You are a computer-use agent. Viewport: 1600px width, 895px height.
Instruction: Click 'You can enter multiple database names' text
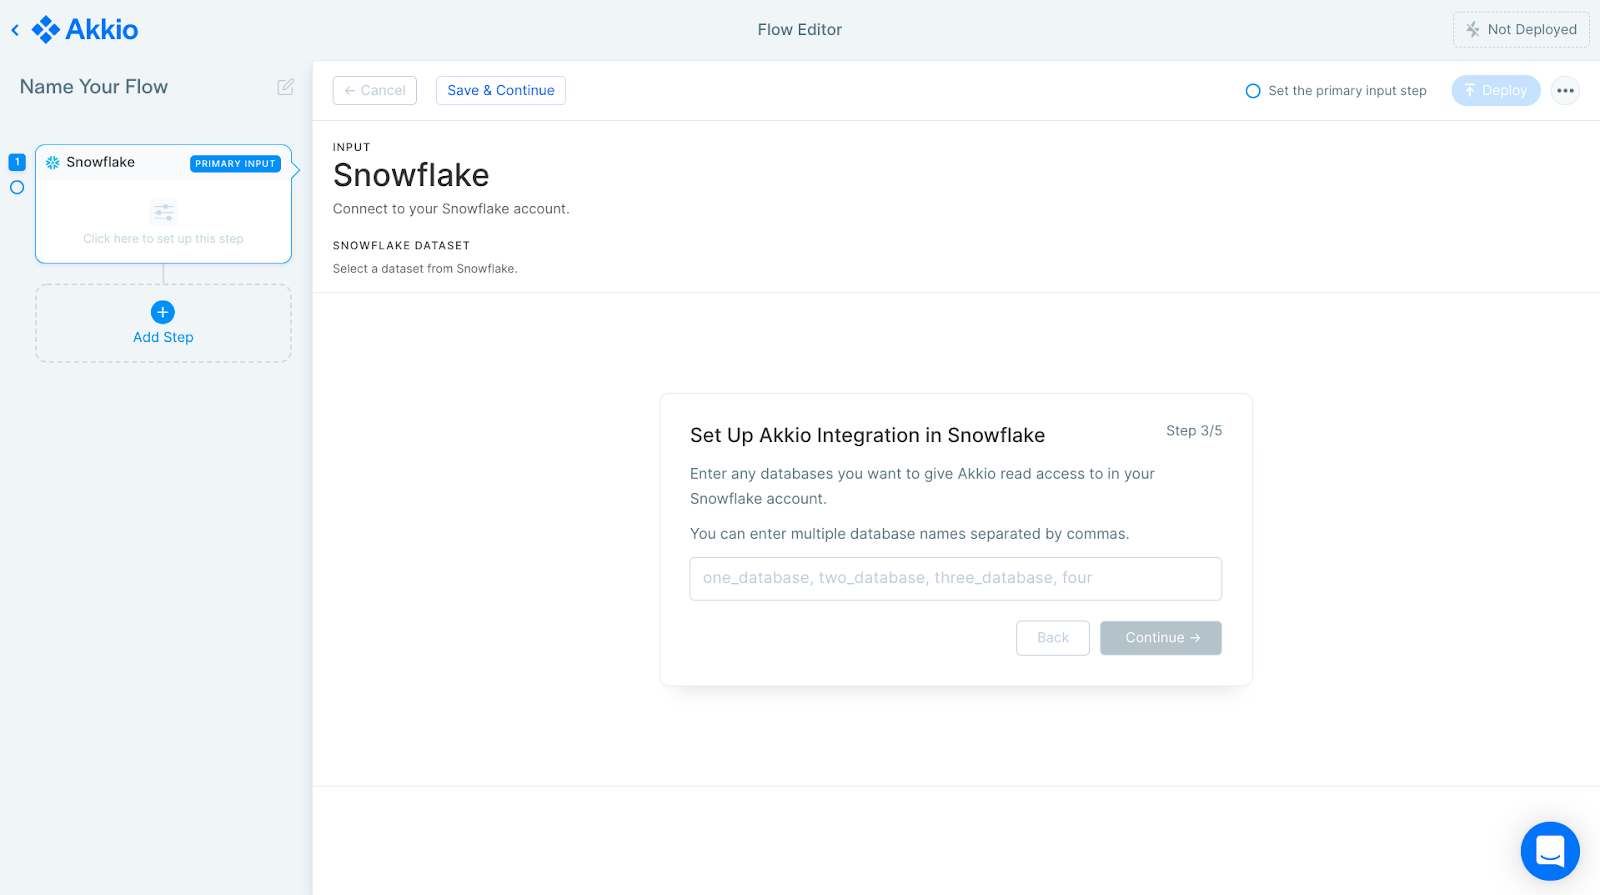tap(909, 534)
